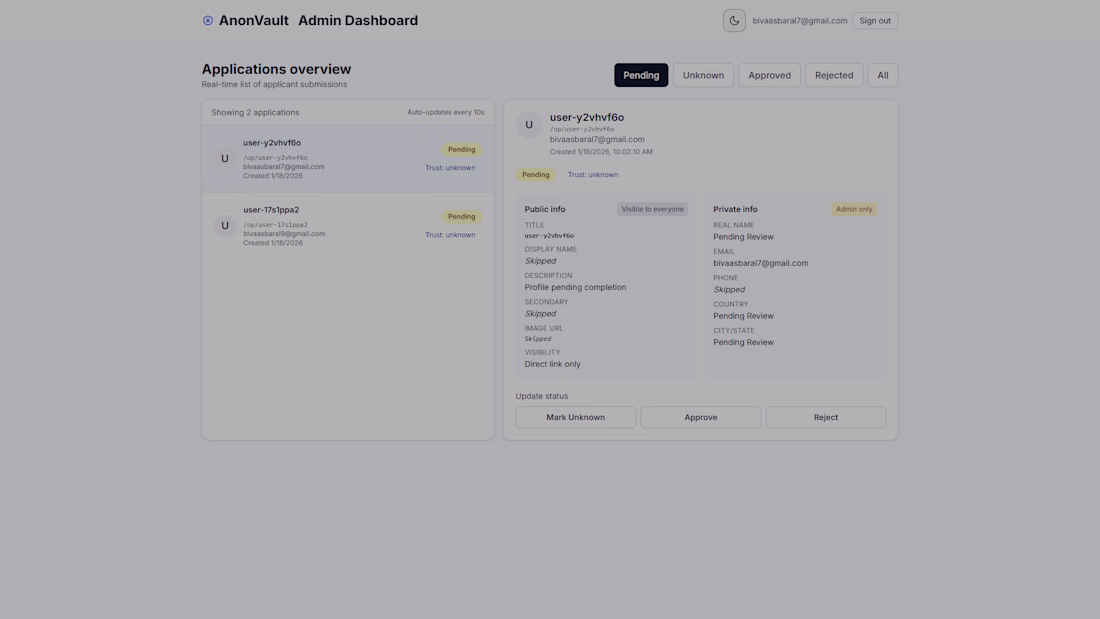Click the account email bivaasbaral7@gmail.com in header
Screen dimensions: 1100x619
pos(799,20)
